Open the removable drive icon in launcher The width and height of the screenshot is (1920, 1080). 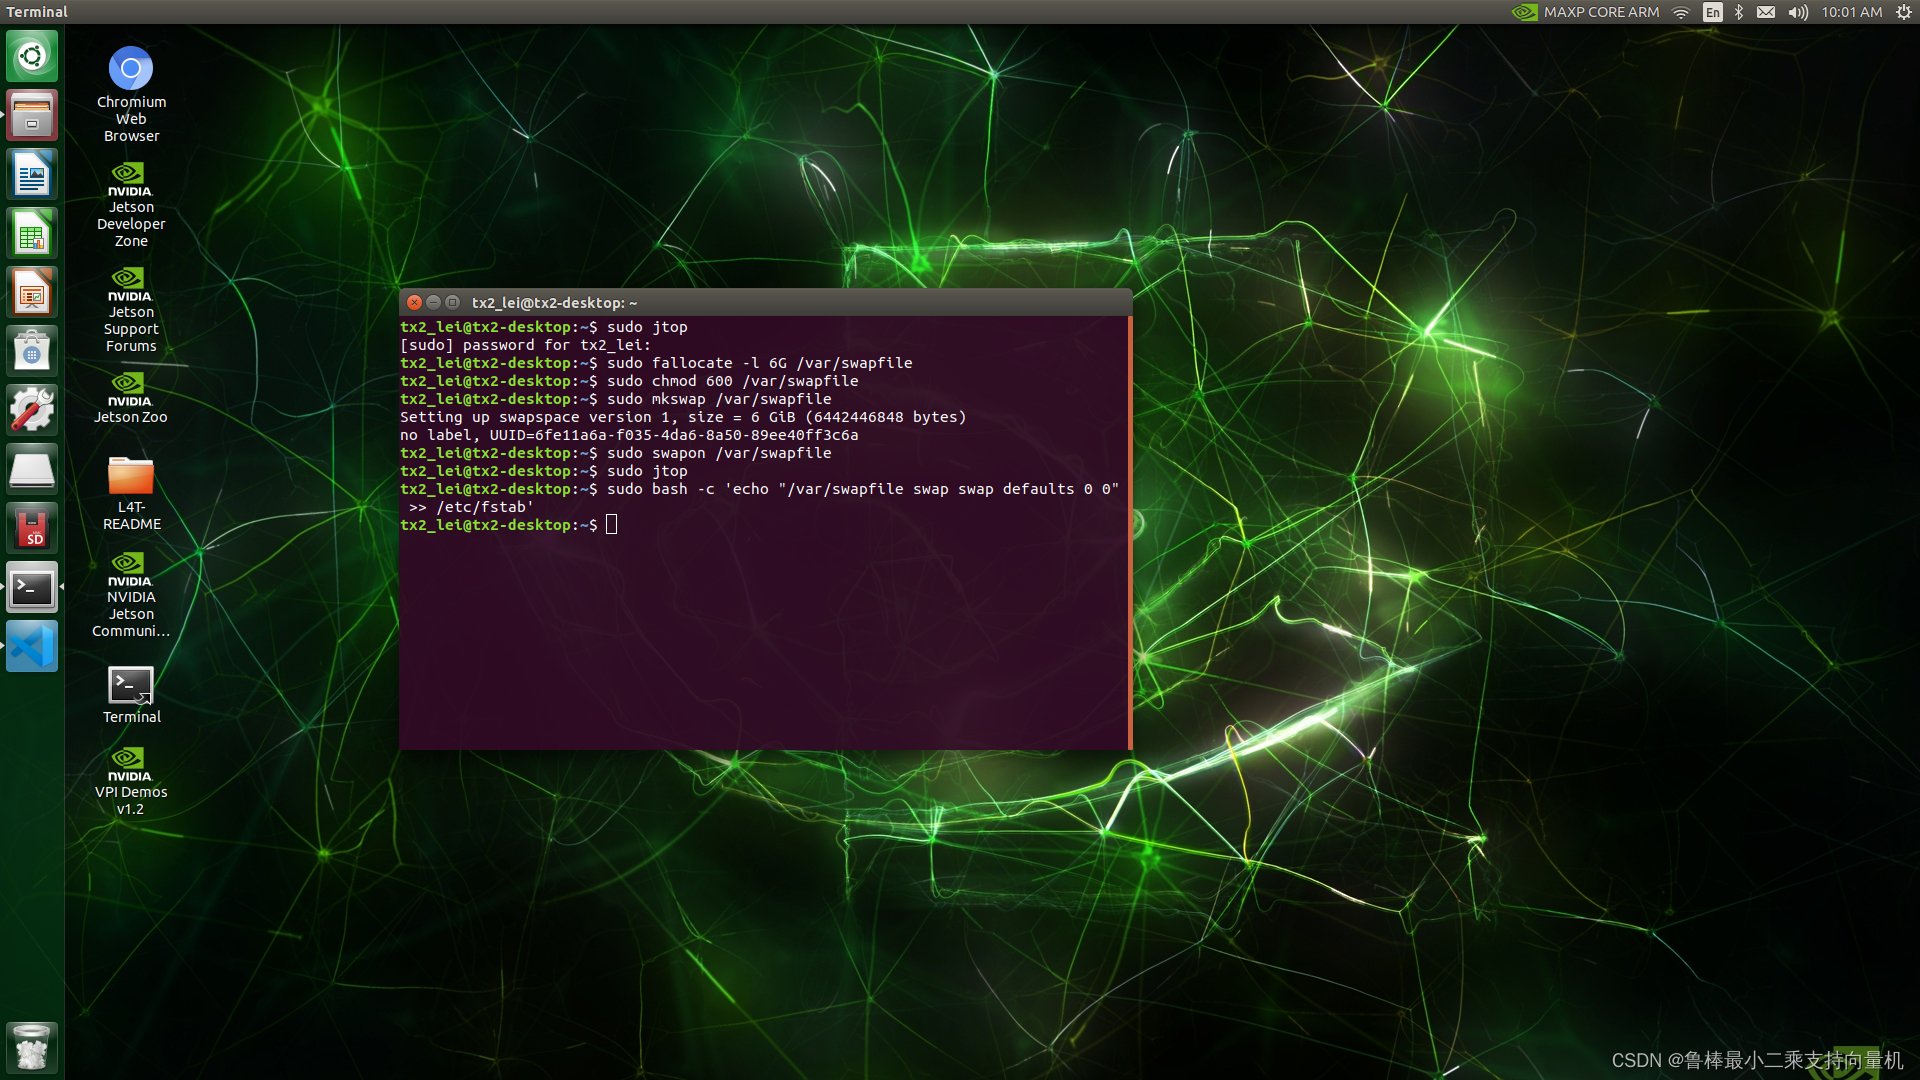point(32,469)
